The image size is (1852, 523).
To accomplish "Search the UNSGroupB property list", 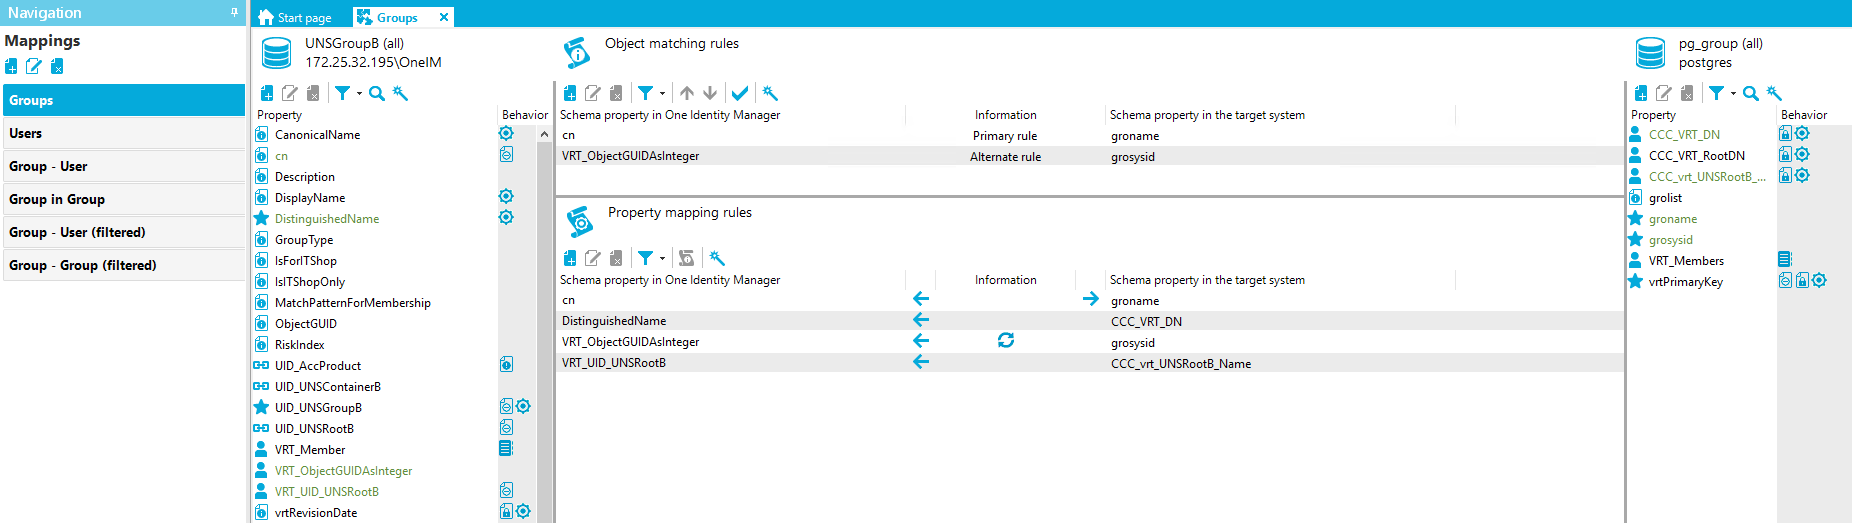I will (x=377, y=93).
